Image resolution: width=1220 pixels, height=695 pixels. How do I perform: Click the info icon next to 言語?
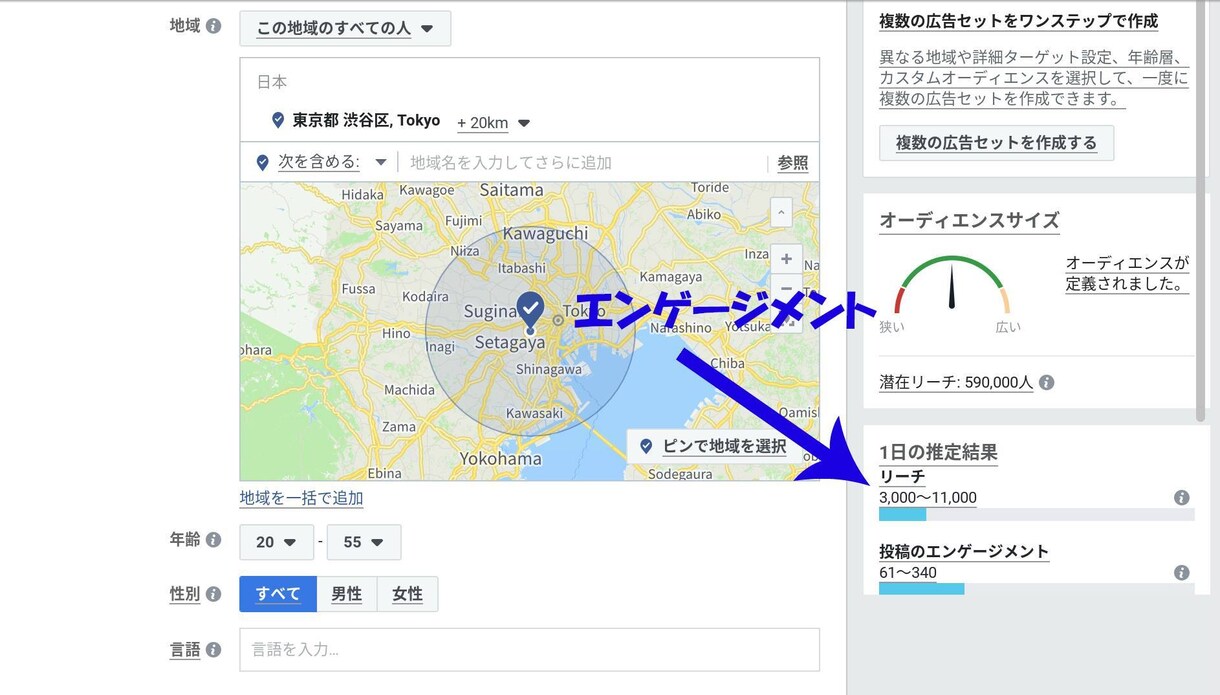click(x=213, y=650)
